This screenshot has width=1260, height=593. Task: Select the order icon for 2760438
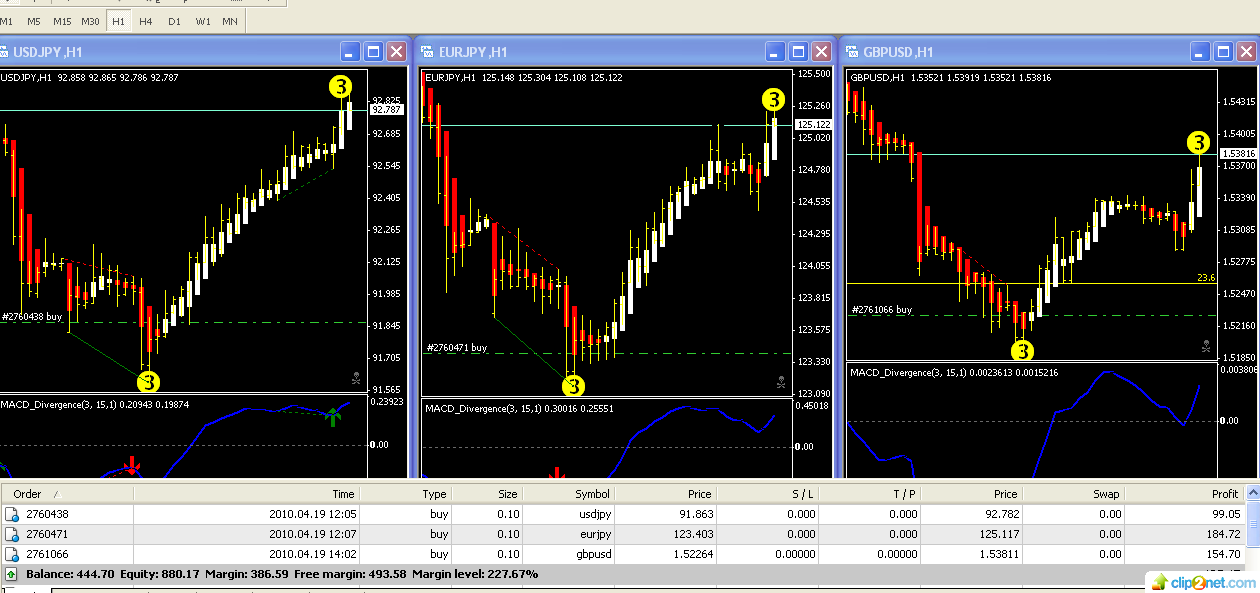click(12, 514)
